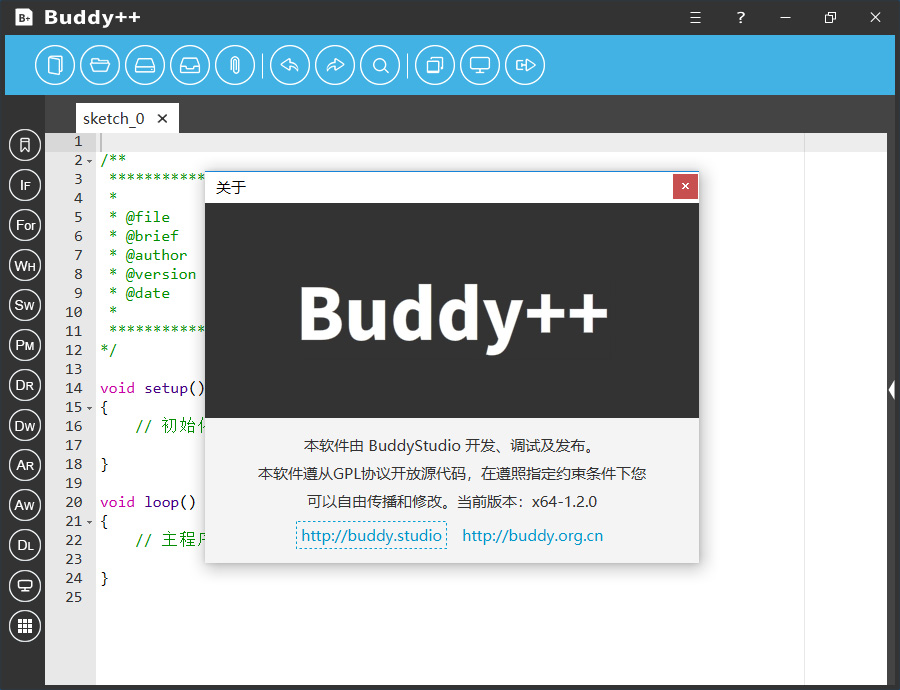The width and height of the screenshot is (900, 690).
Task: Click the 'void setup()' code text
Action: pos(152,389)
